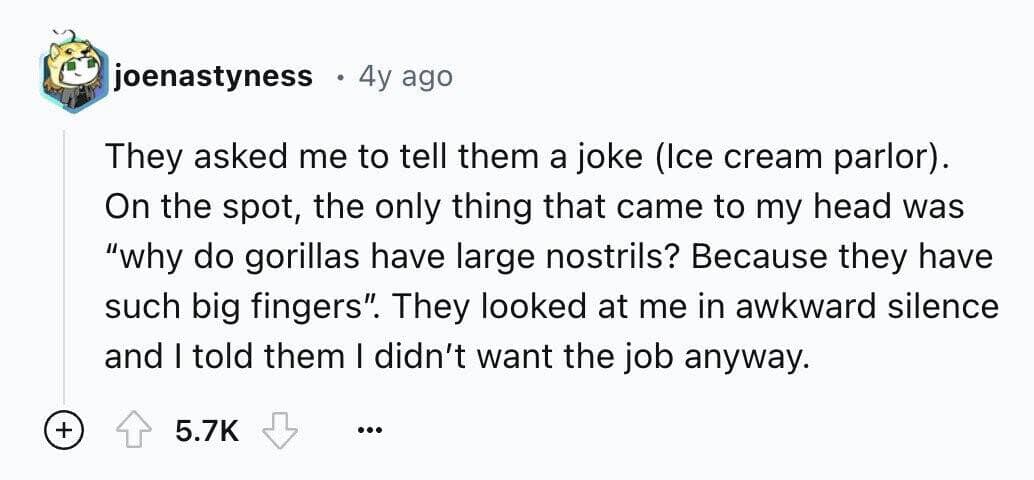This screenshot has height=480, width=1034.
Task: Click the 5.7K vote score
Action: click(207, 432)
